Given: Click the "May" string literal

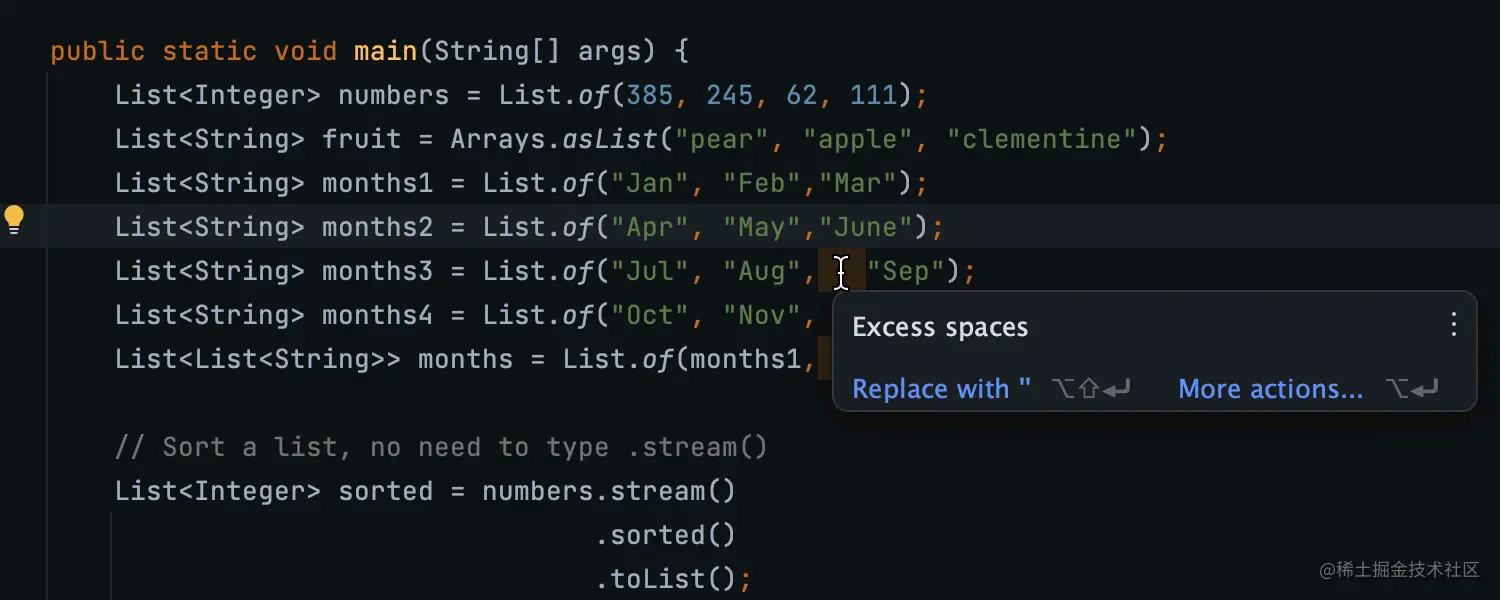Looking at the screenshot, I should pos(762,227).
